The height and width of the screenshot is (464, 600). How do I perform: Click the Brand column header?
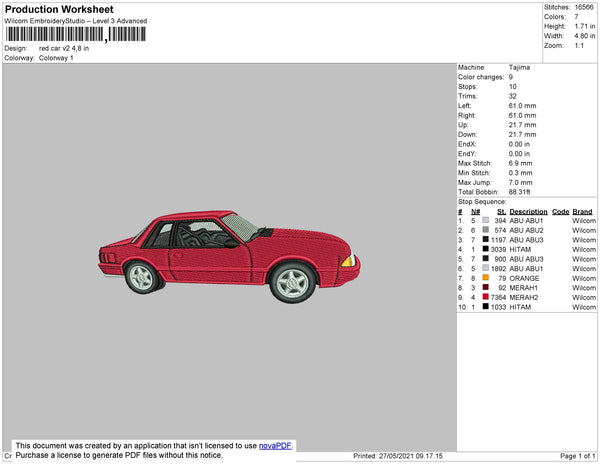point(582,212)
